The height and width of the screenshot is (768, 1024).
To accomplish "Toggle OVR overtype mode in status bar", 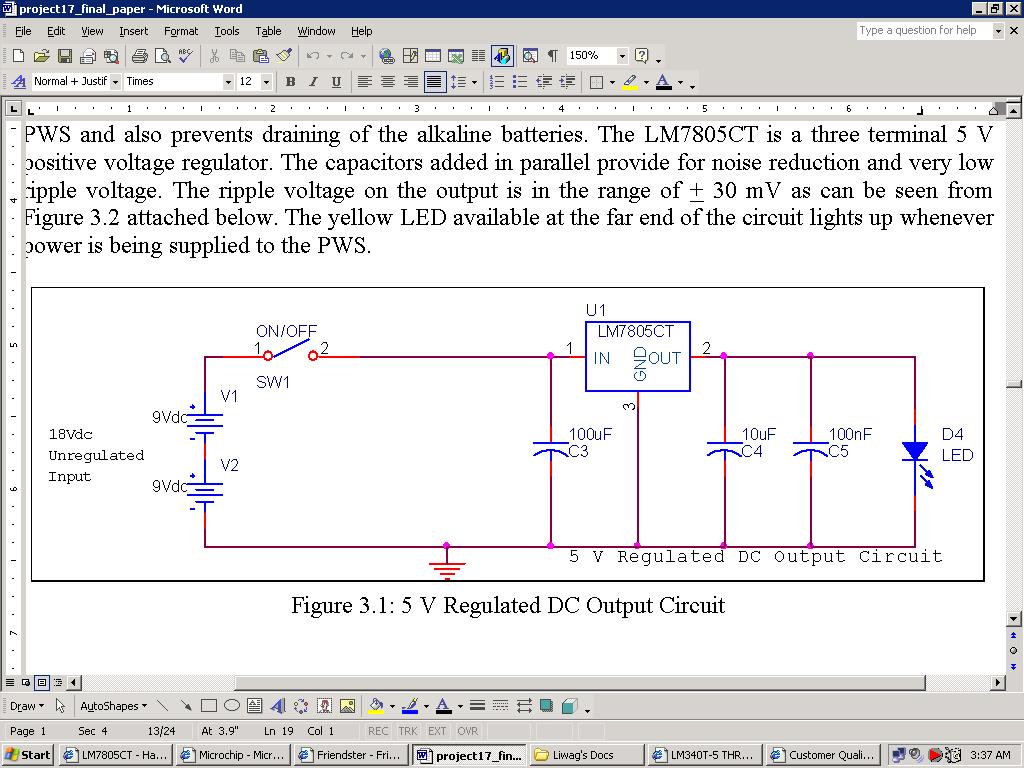I will coord(468,731).
